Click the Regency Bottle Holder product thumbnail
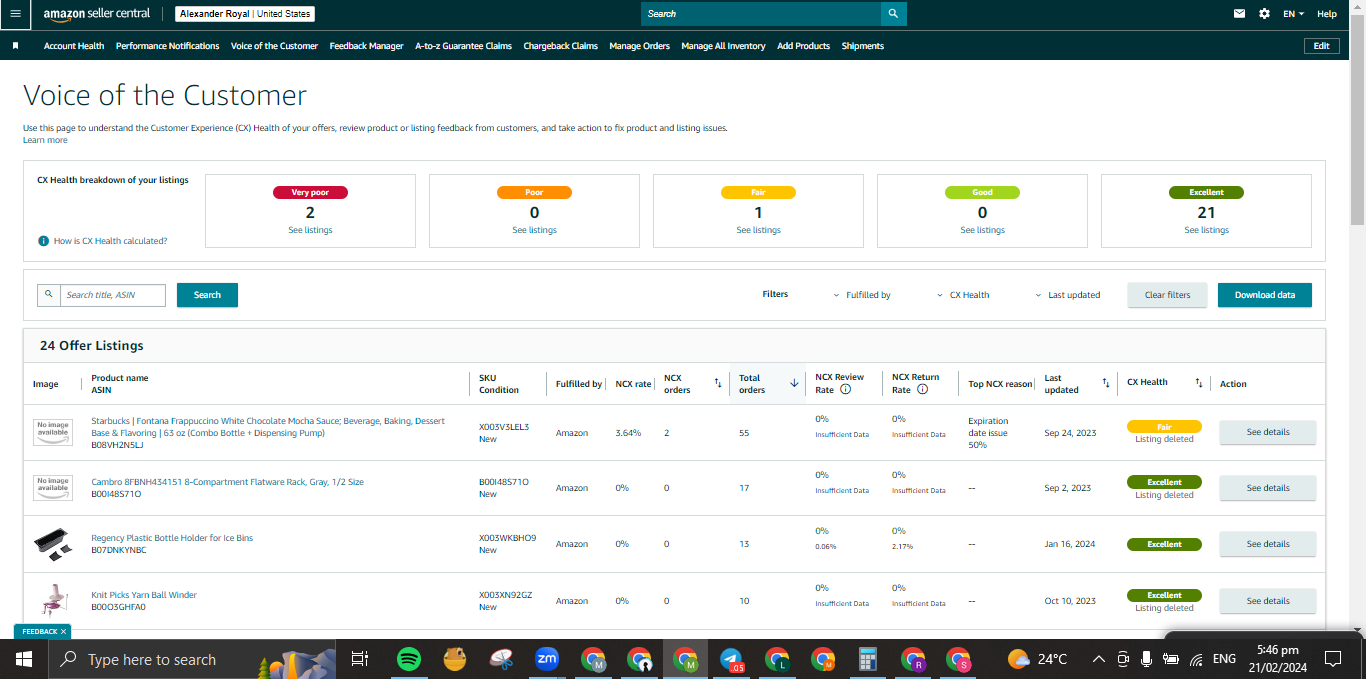Viewport: 1366px width, 679px height. [53, 544]
